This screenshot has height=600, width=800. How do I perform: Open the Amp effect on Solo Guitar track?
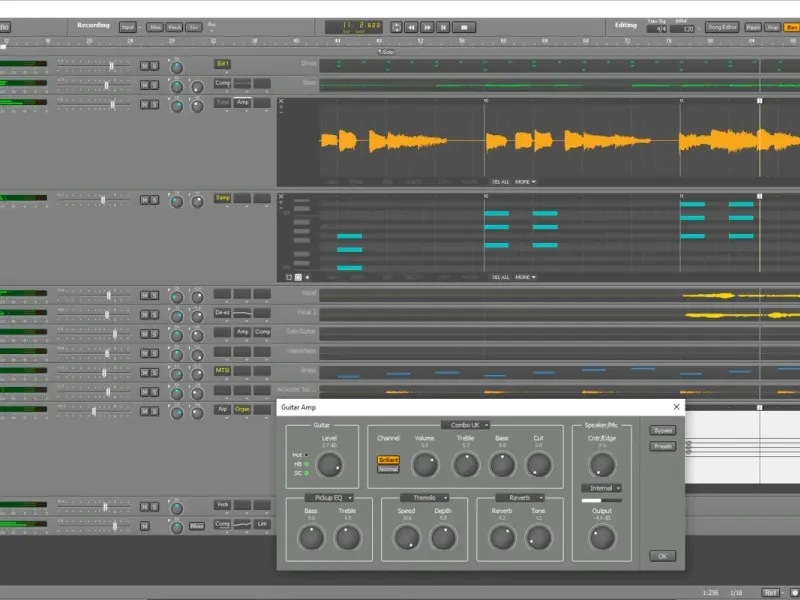click(242, 332)
